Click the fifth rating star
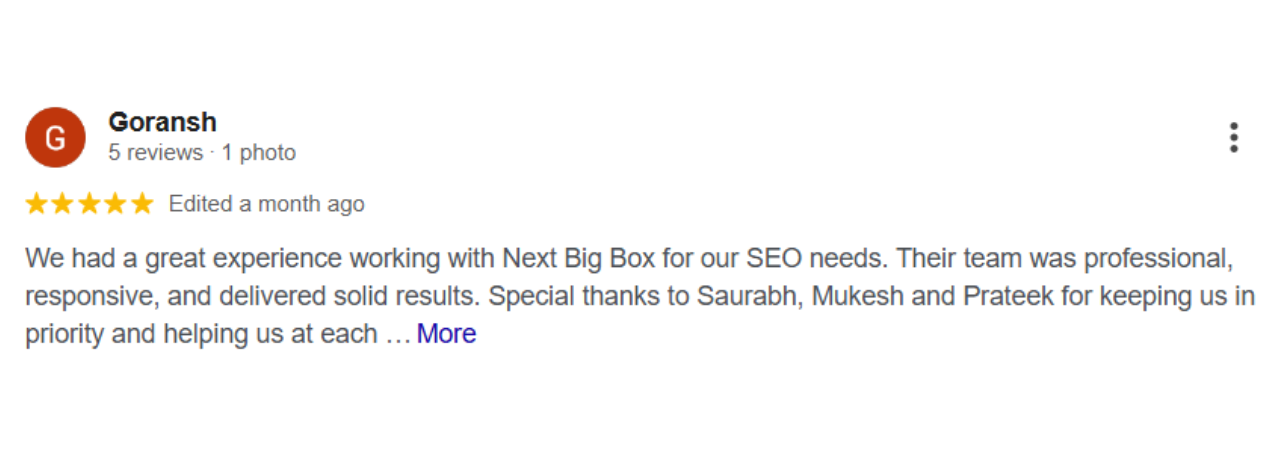Image resolution: width=1280 pixels, height=450 pixels. pyautogui.click(x=142, y=205)
